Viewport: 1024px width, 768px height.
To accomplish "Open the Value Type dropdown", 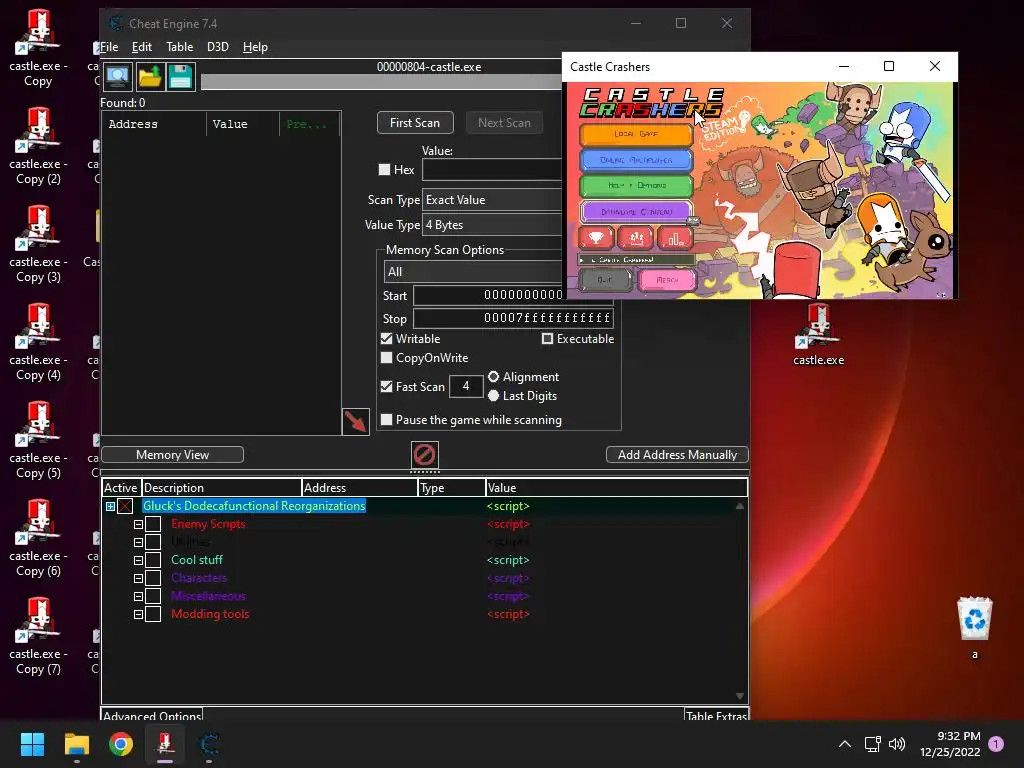I will click(492, 225).
